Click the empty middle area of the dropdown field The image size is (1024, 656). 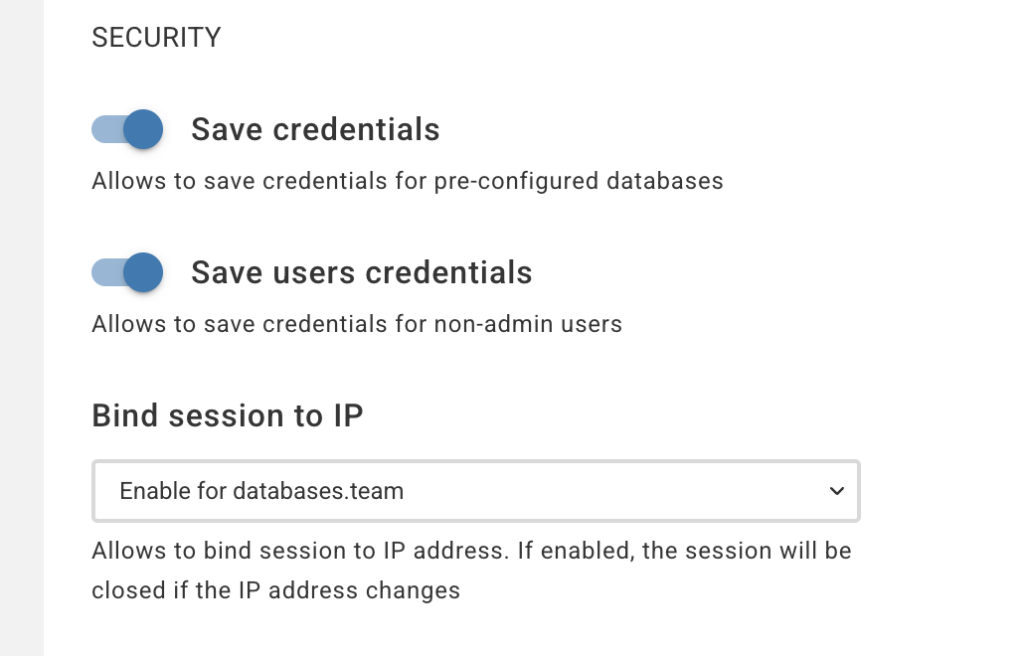tap(600, 491)
